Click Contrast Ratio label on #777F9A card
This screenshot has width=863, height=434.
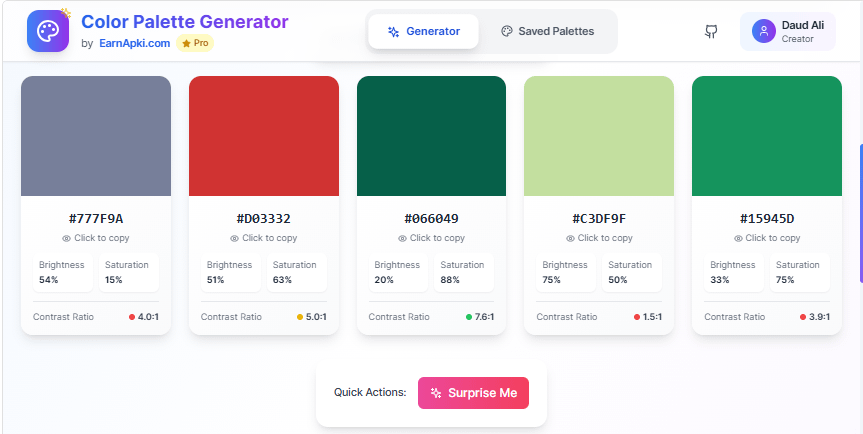pyautogui.click(x=63, y=317)
